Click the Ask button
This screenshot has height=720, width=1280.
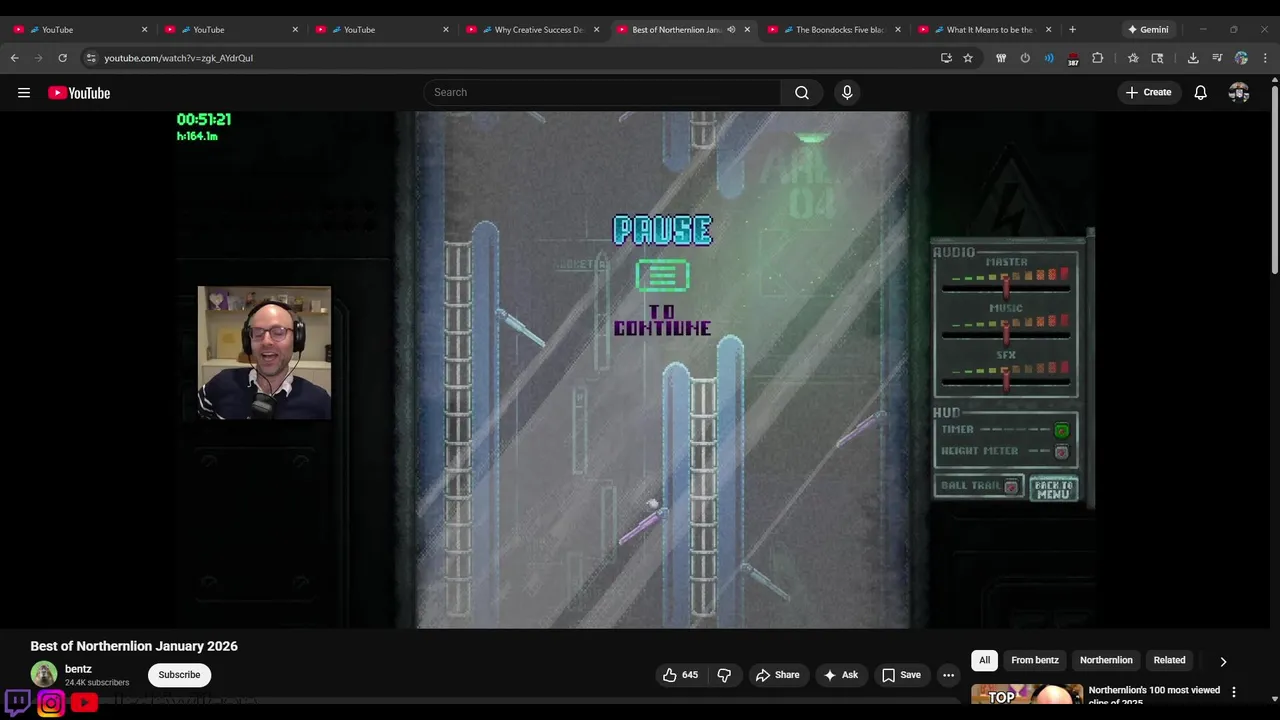841,675
